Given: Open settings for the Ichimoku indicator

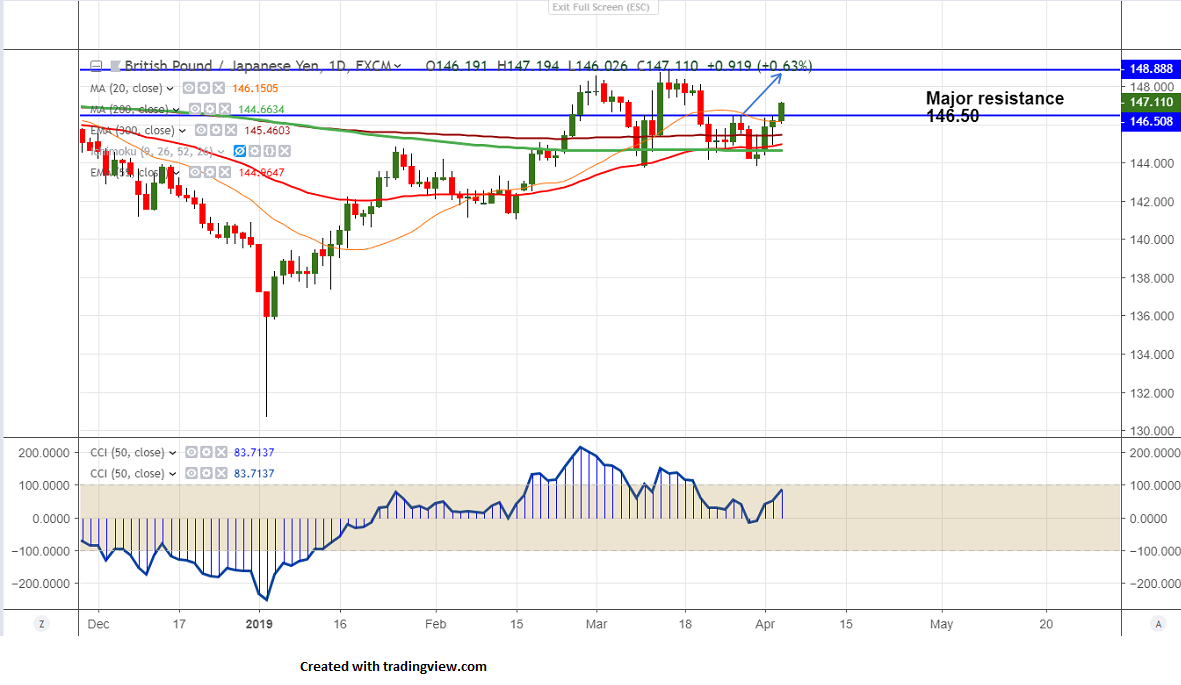Looking at the screenshot, I should point(255,151).
